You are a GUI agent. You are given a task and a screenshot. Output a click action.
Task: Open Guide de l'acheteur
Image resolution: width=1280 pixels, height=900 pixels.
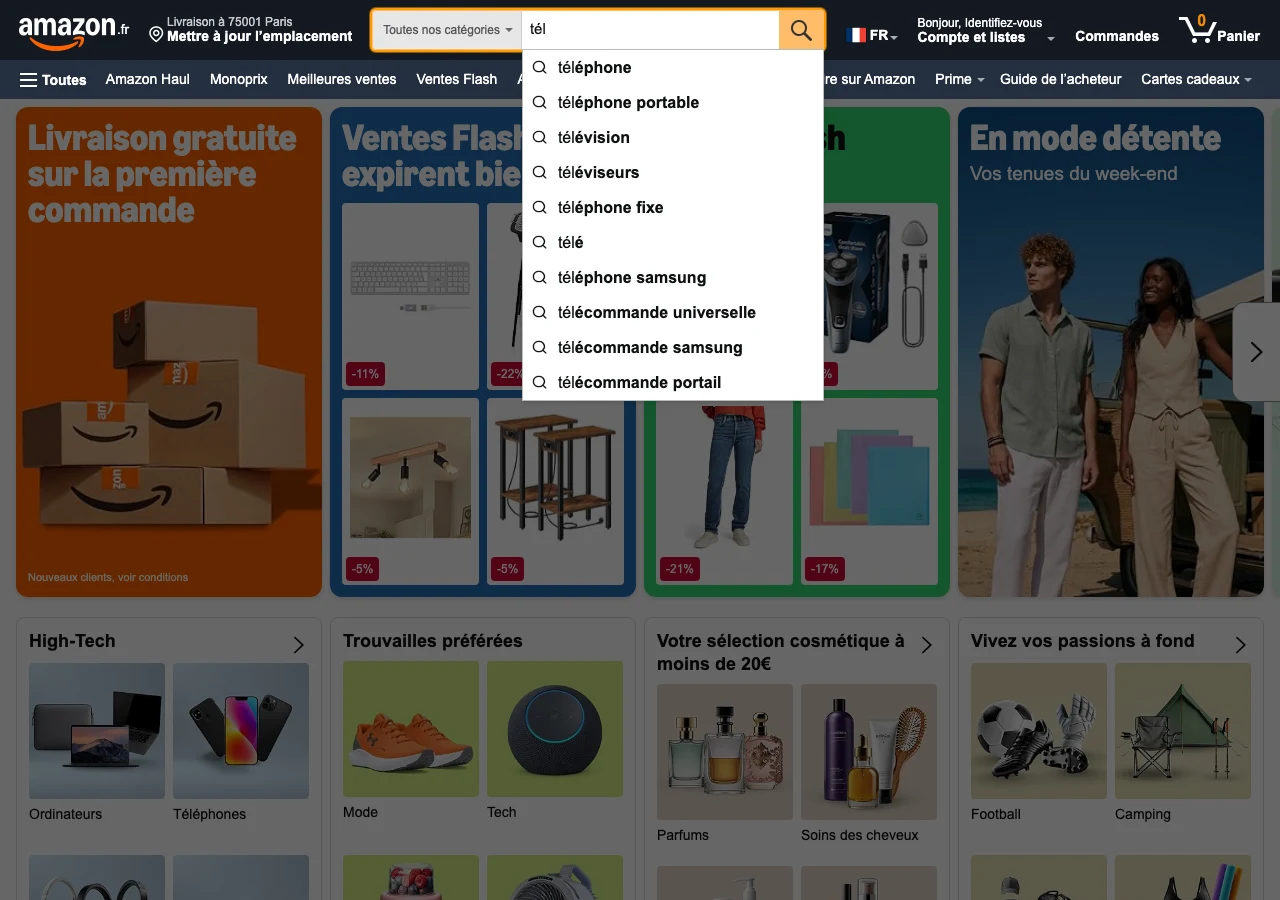point(1060,79)
